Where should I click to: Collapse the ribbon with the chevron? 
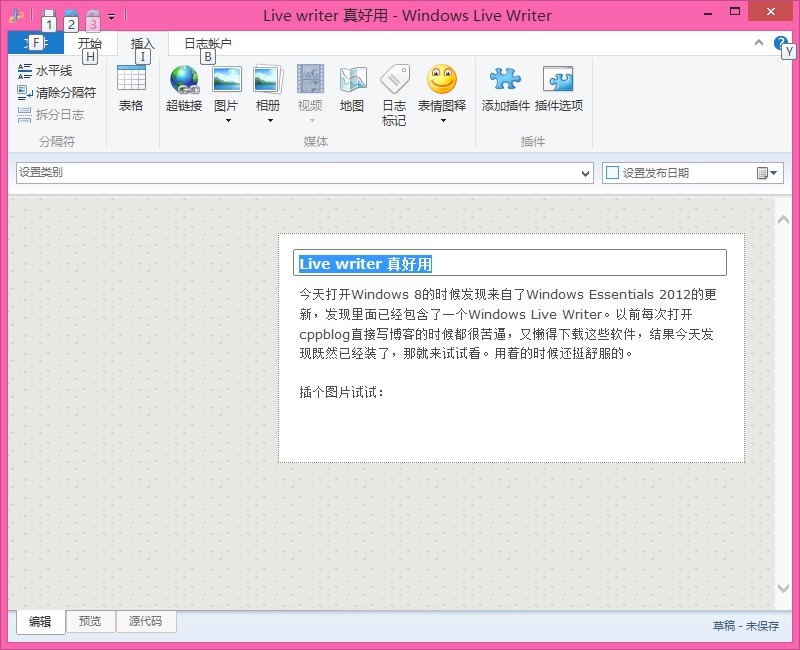759,43
